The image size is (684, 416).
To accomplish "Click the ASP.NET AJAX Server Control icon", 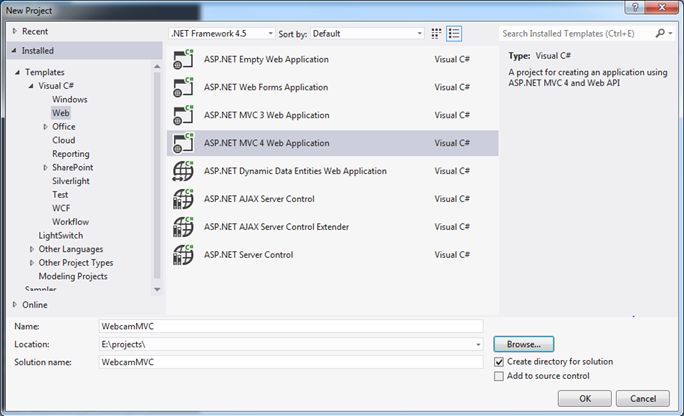I will [183, 199].
